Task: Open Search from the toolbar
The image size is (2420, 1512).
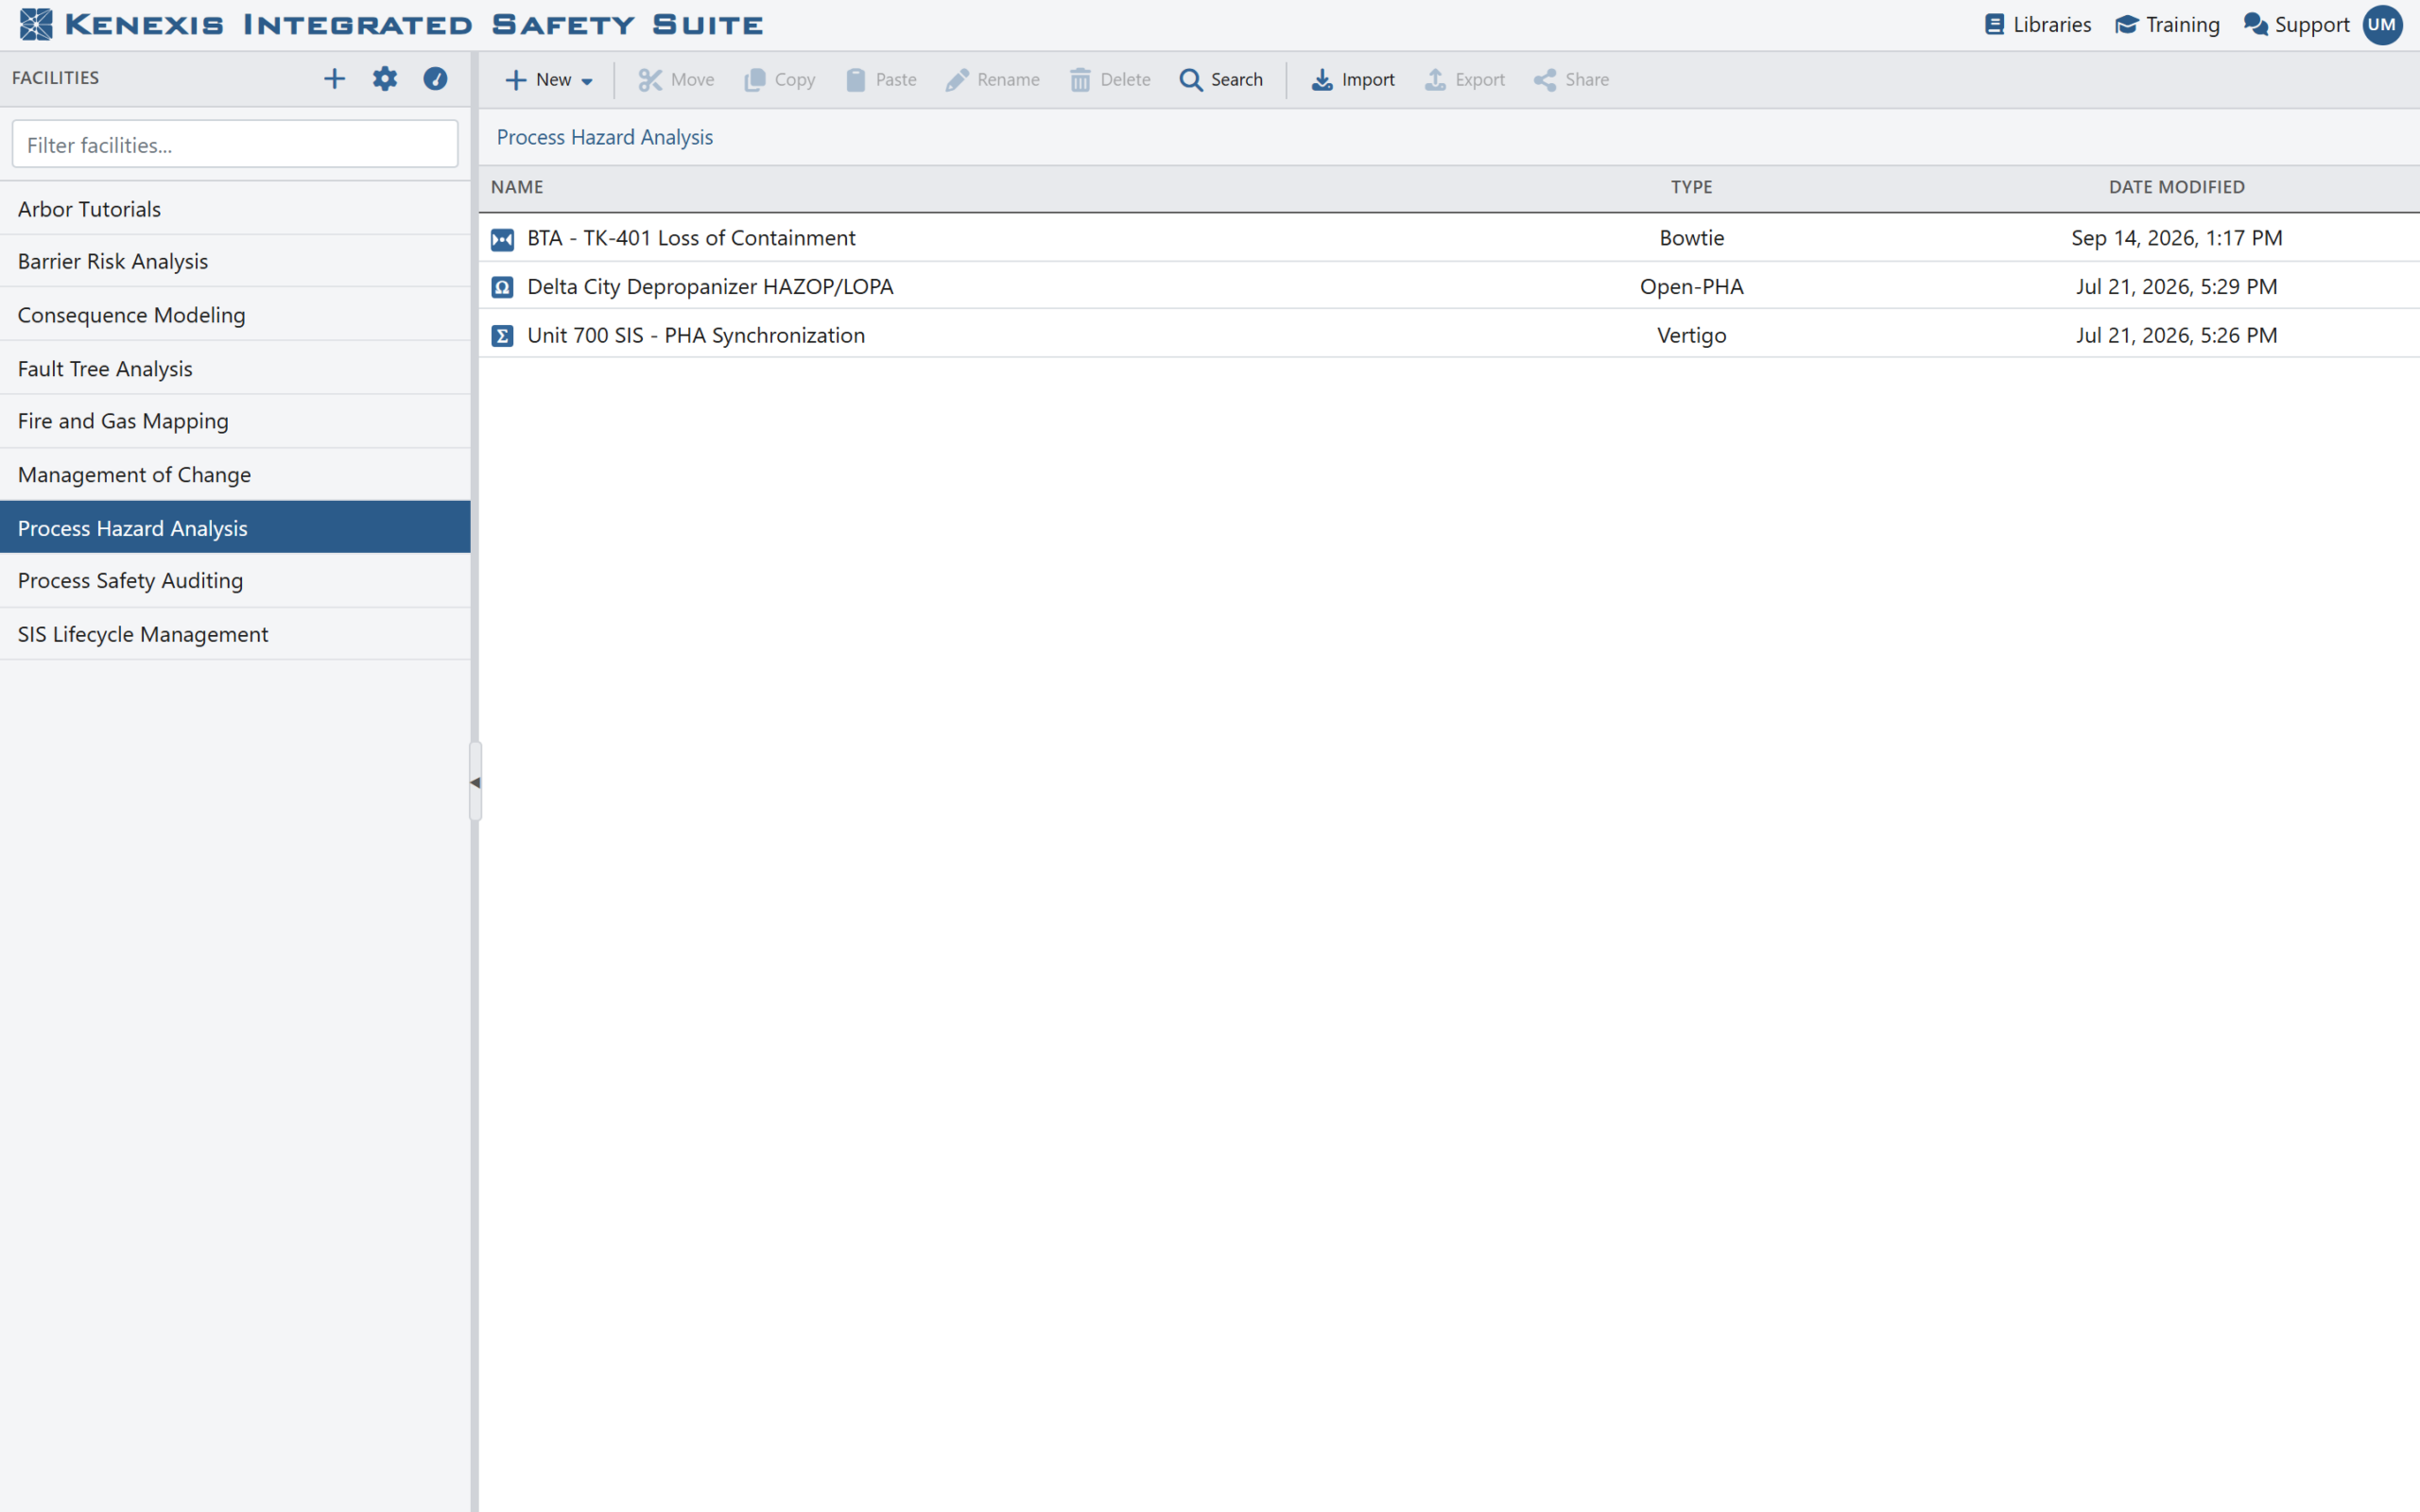Action: point(1221,80)
